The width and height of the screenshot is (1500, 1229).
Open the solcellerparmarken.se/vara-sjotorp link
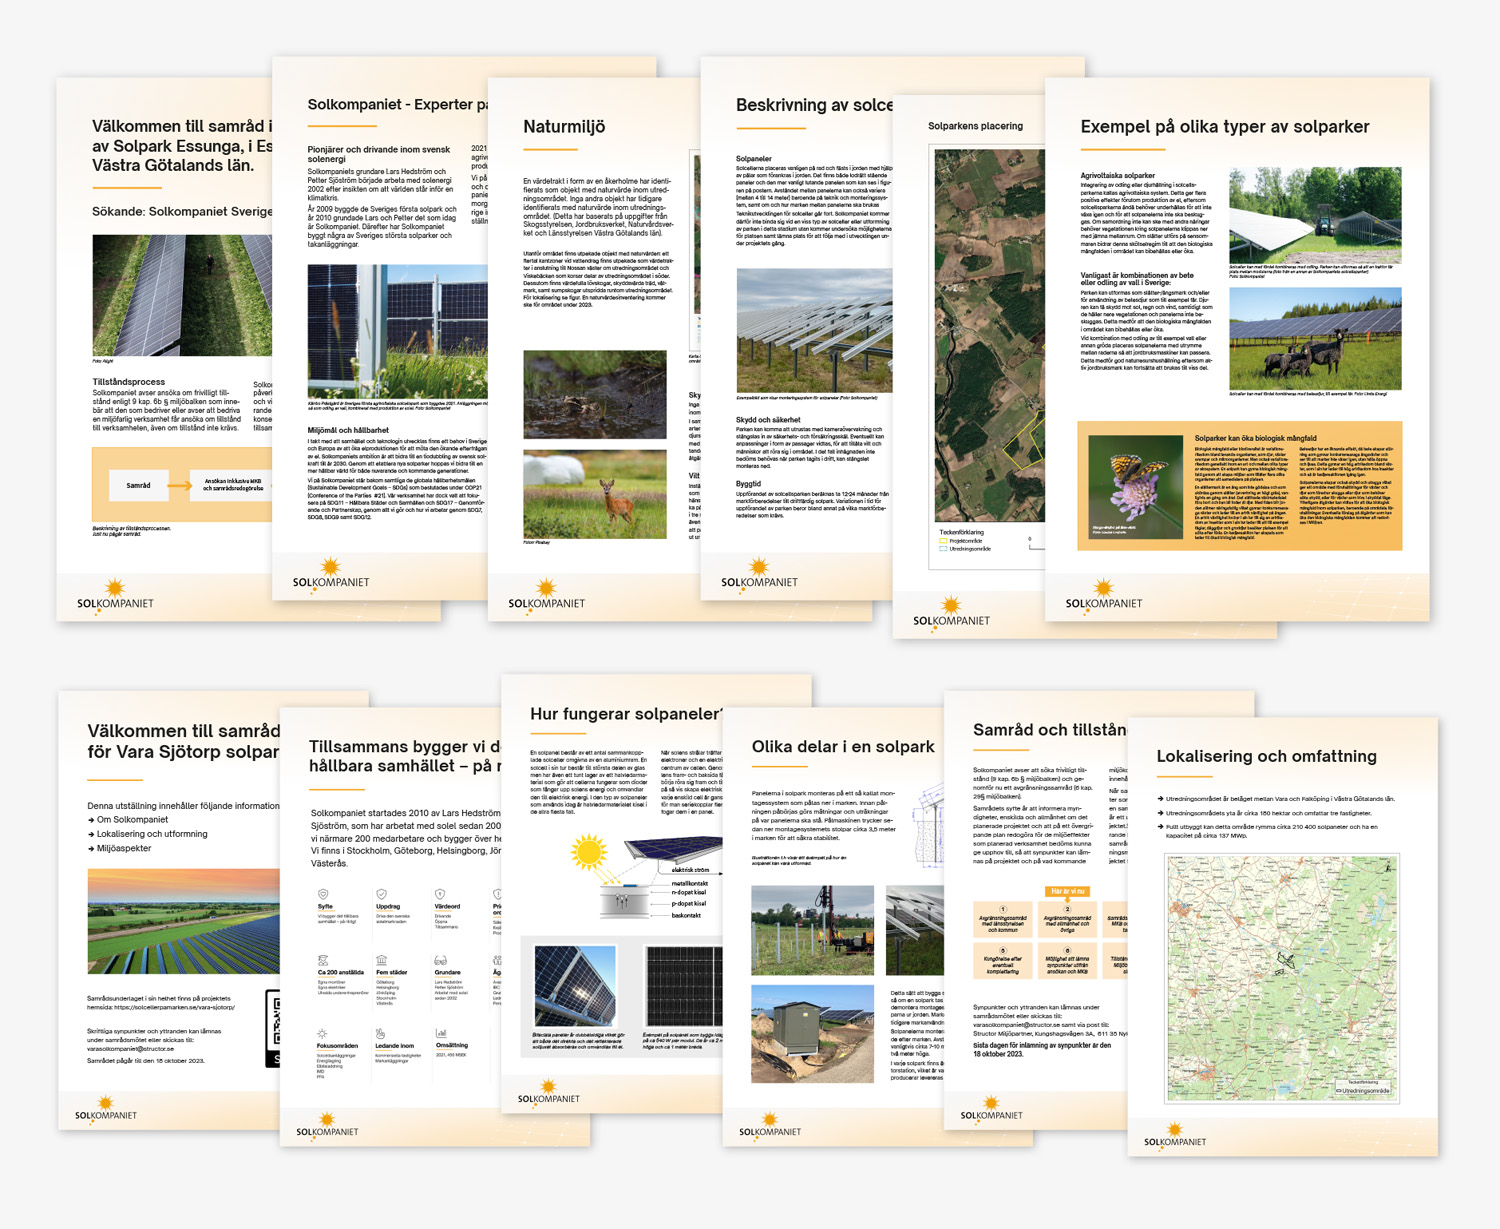pyautogui.click(x=174, y=1007)
